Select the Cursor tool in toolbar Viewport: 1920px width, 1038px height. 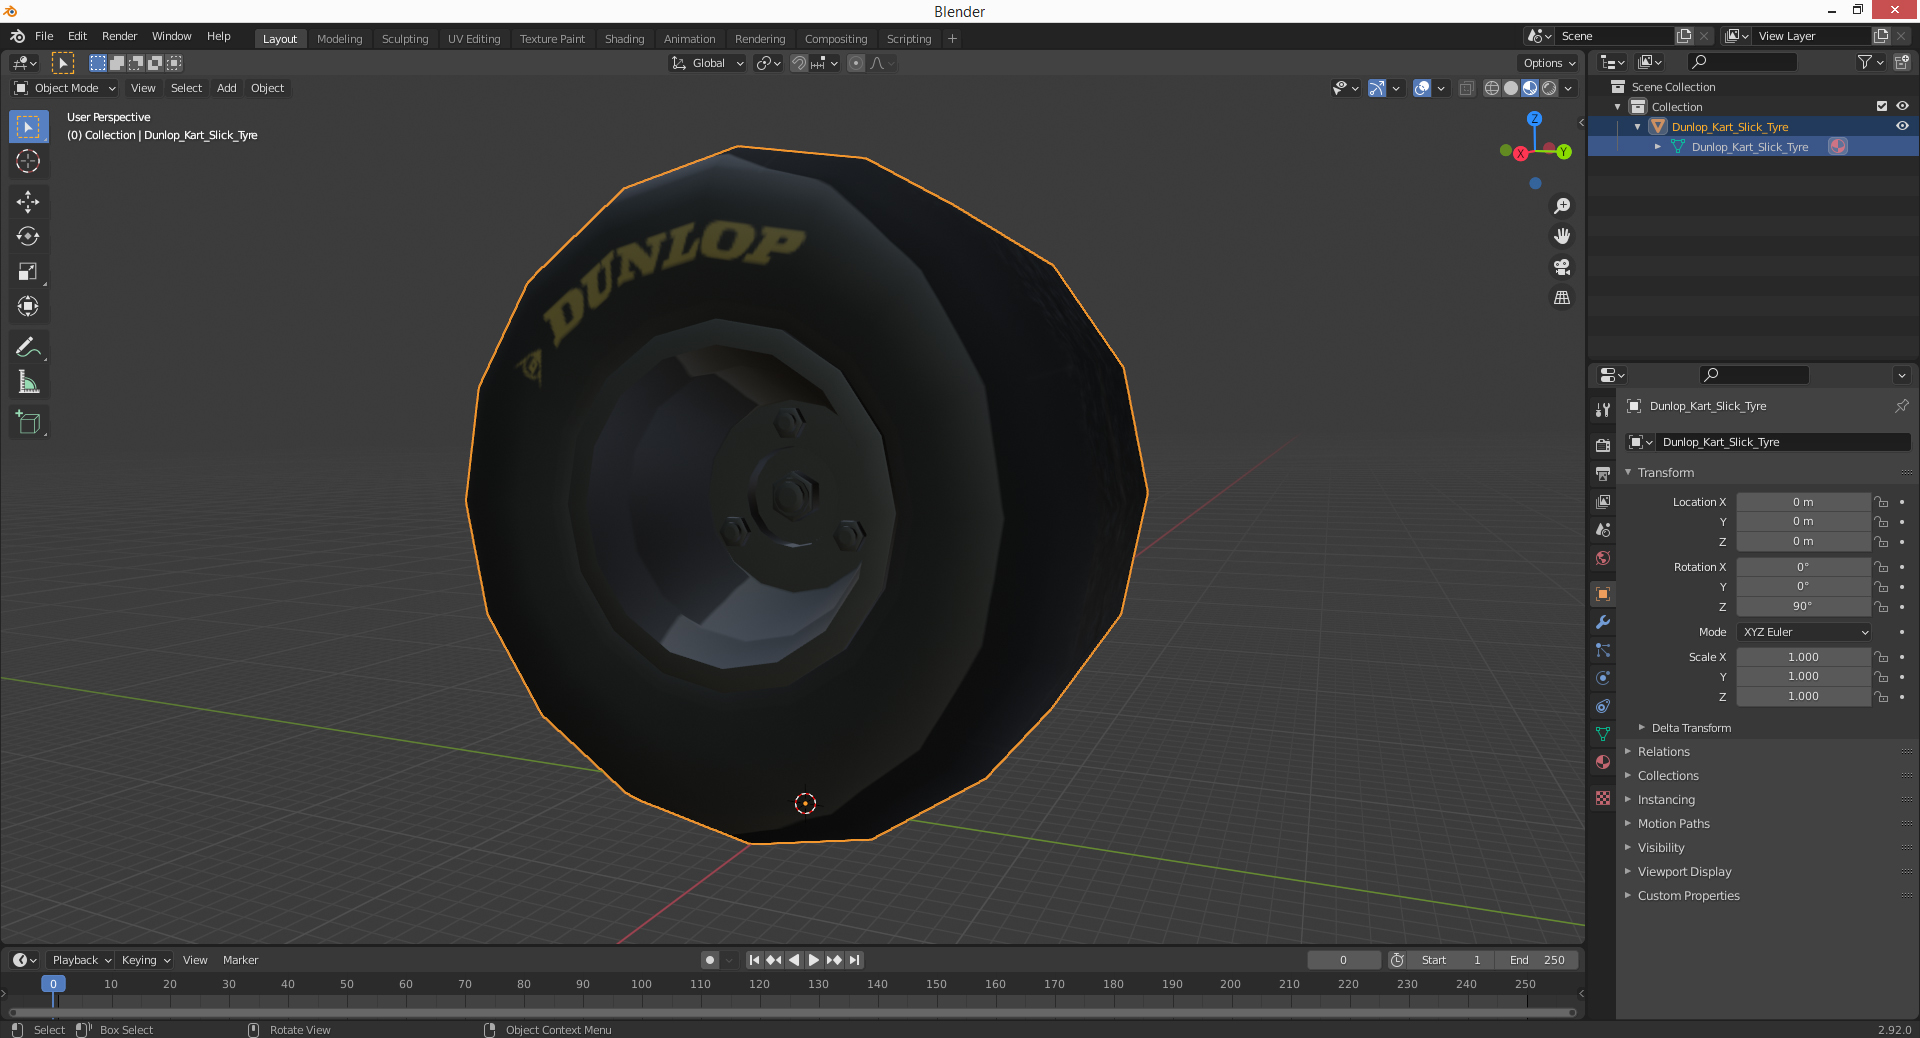tap(28, 161)
